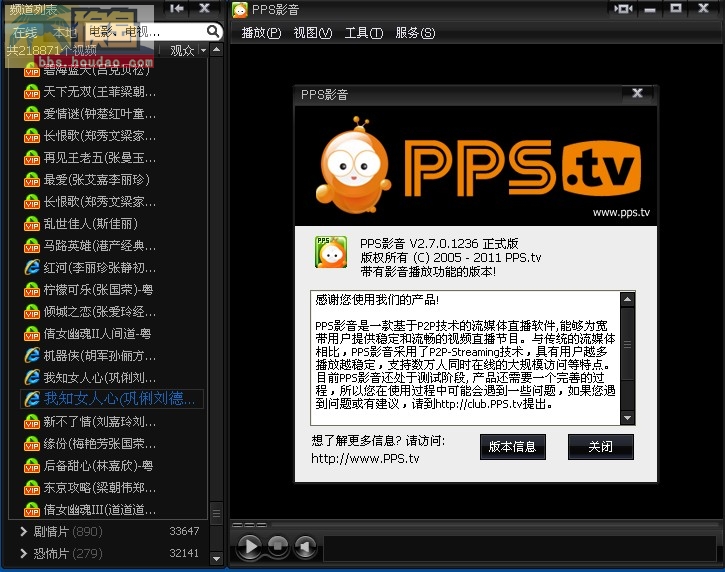This screenshot has height=572, width=725.
Task: Open the 工具(T) menu
Action: click(x=363, y=33)
